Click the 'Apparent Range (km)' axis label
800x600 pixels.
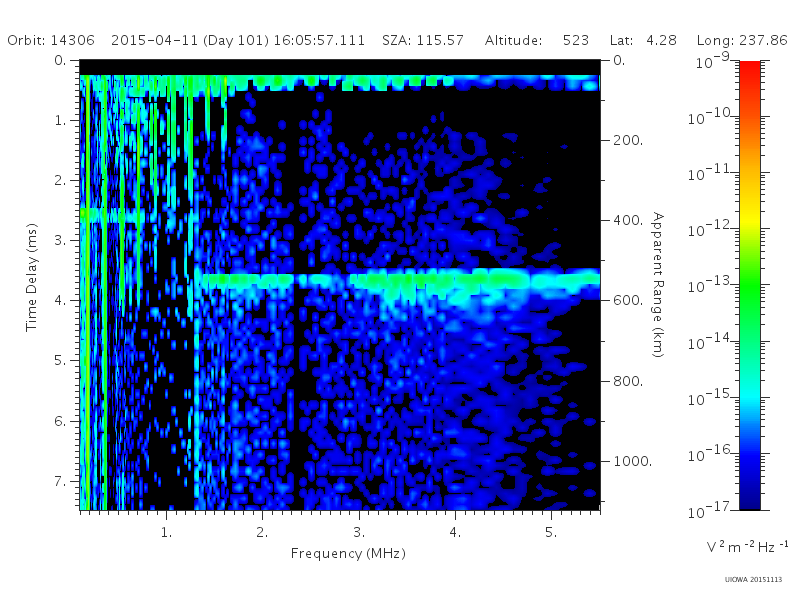click(x=658, y=285)
